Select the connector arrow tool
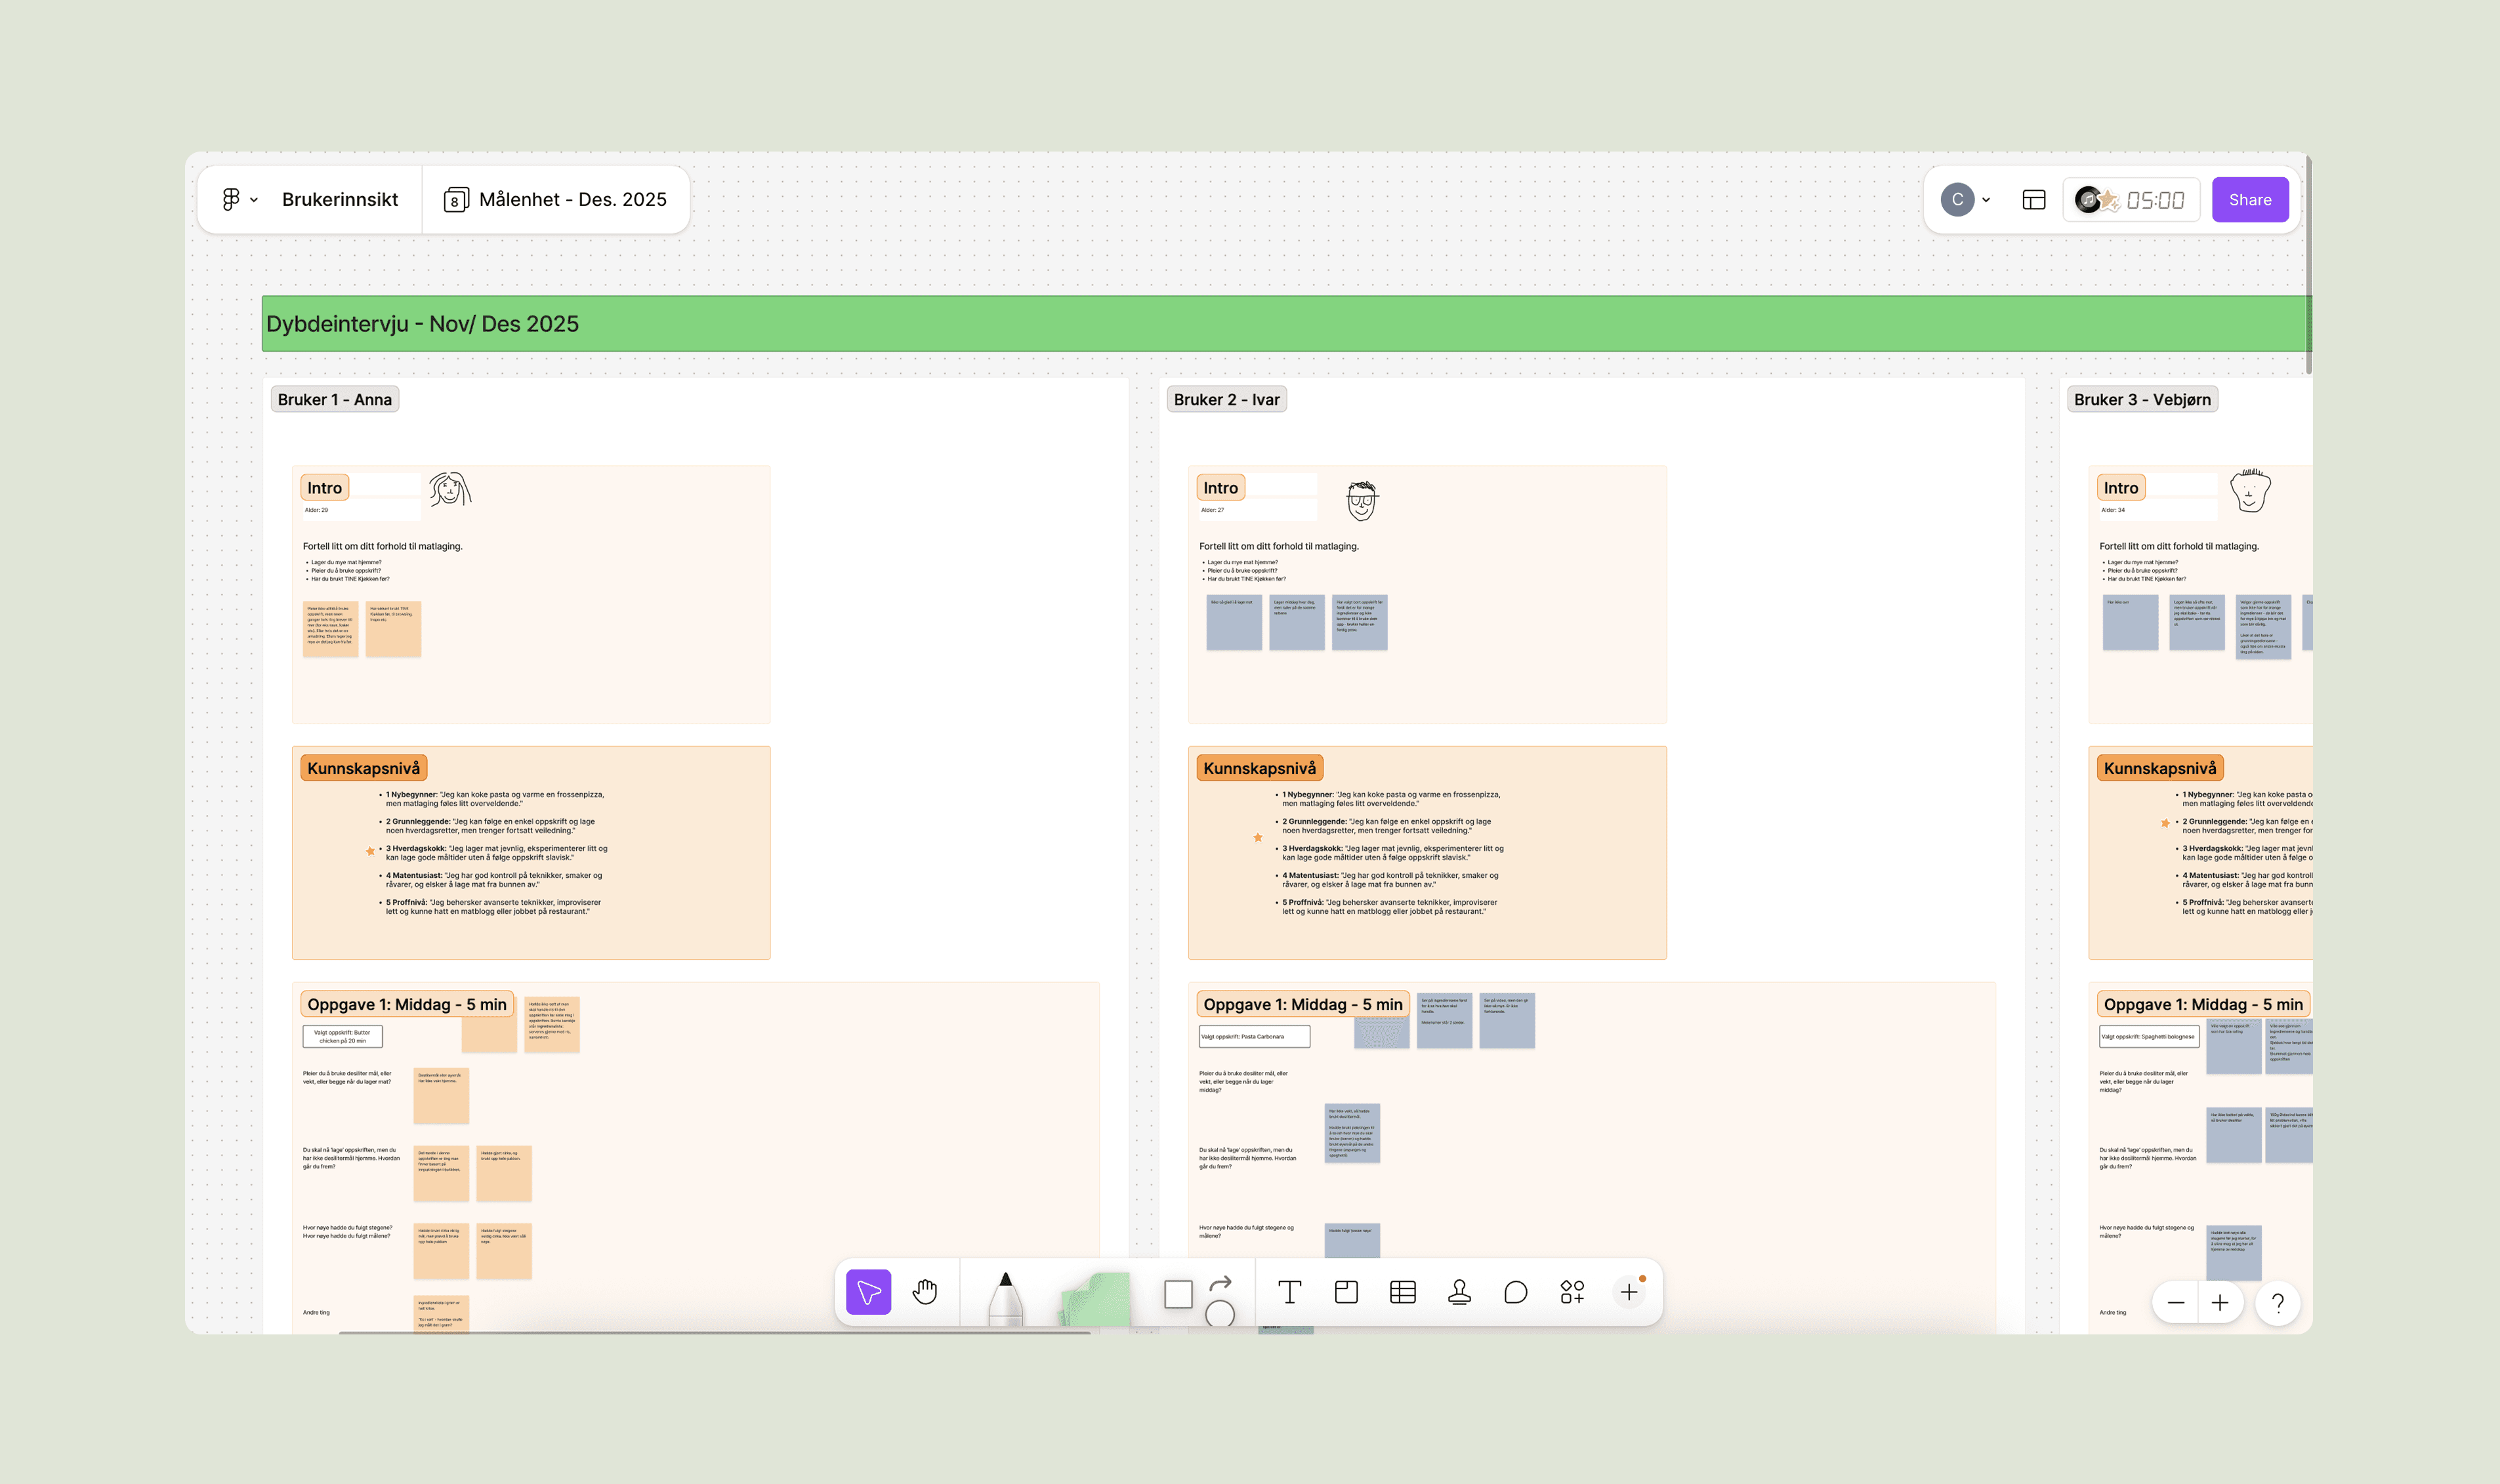 1220,1282
